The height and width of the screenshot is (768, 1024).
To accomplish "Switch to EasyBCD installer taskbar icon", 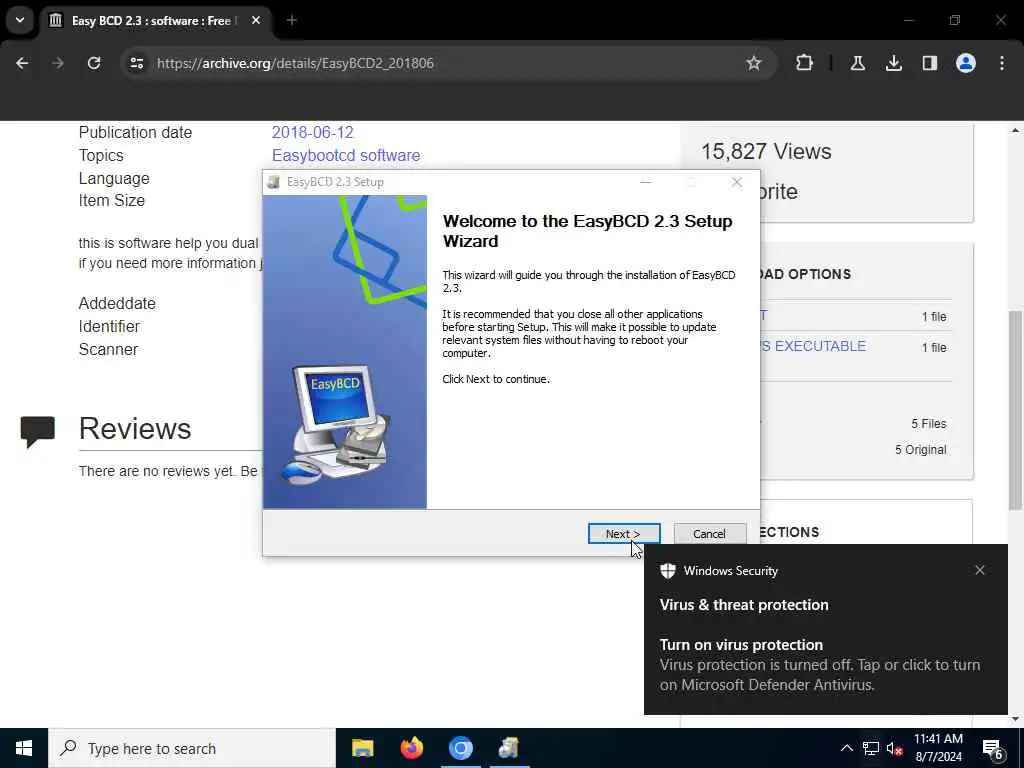I will [509, 748].
